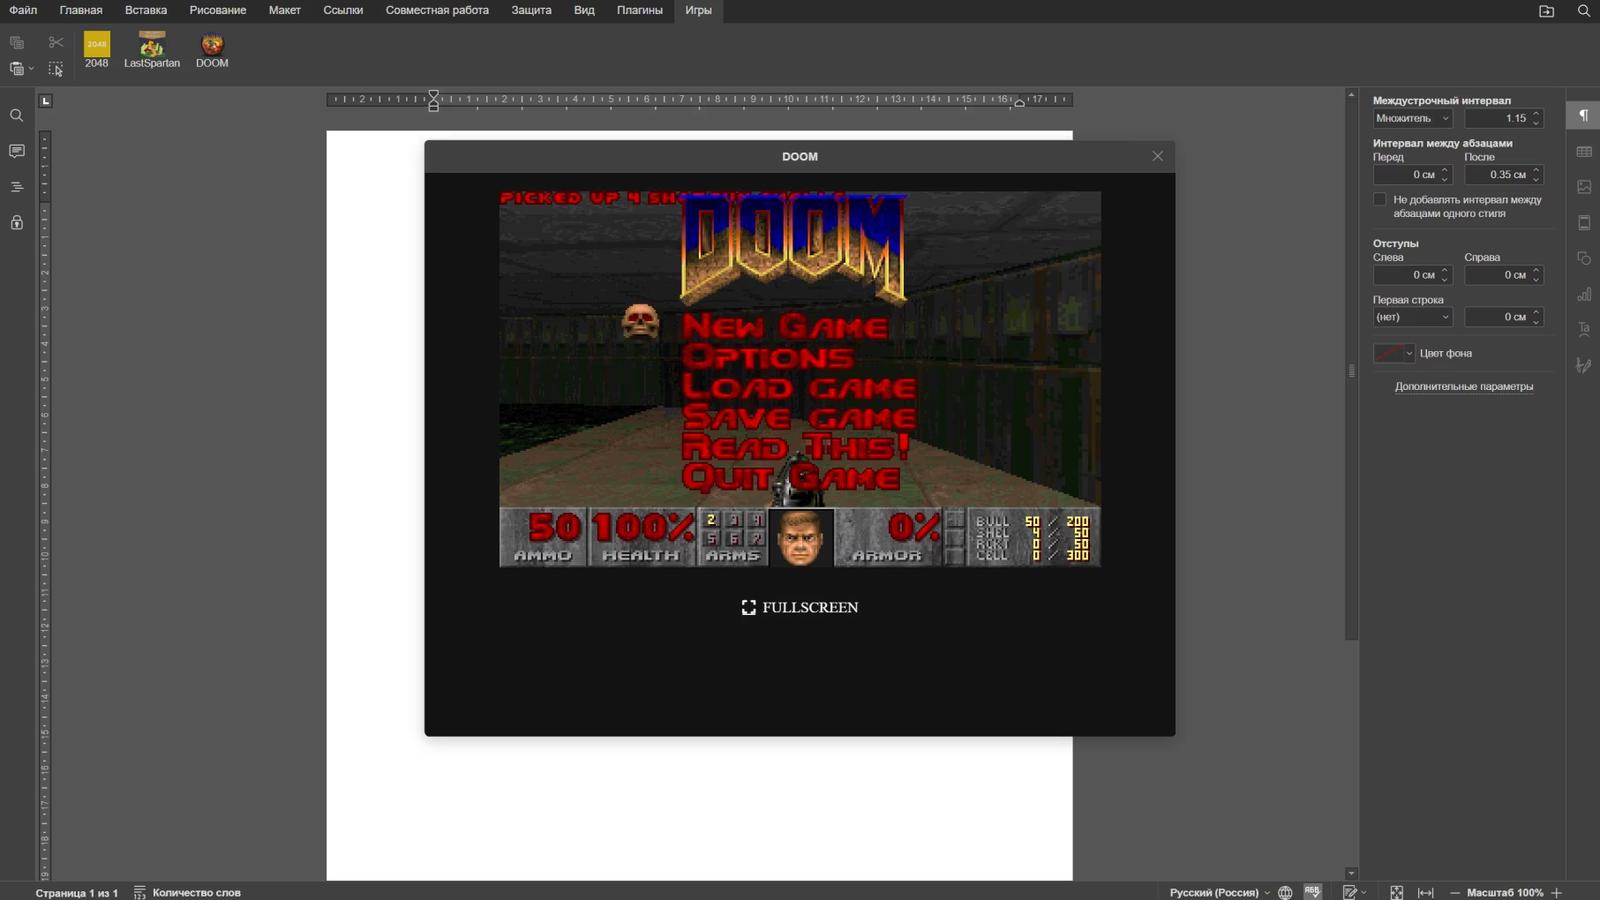Image resolution: width=1600 pixels, height=900 pixels.
Task: Click Fit to page icon
Action: click(1397, 892)
